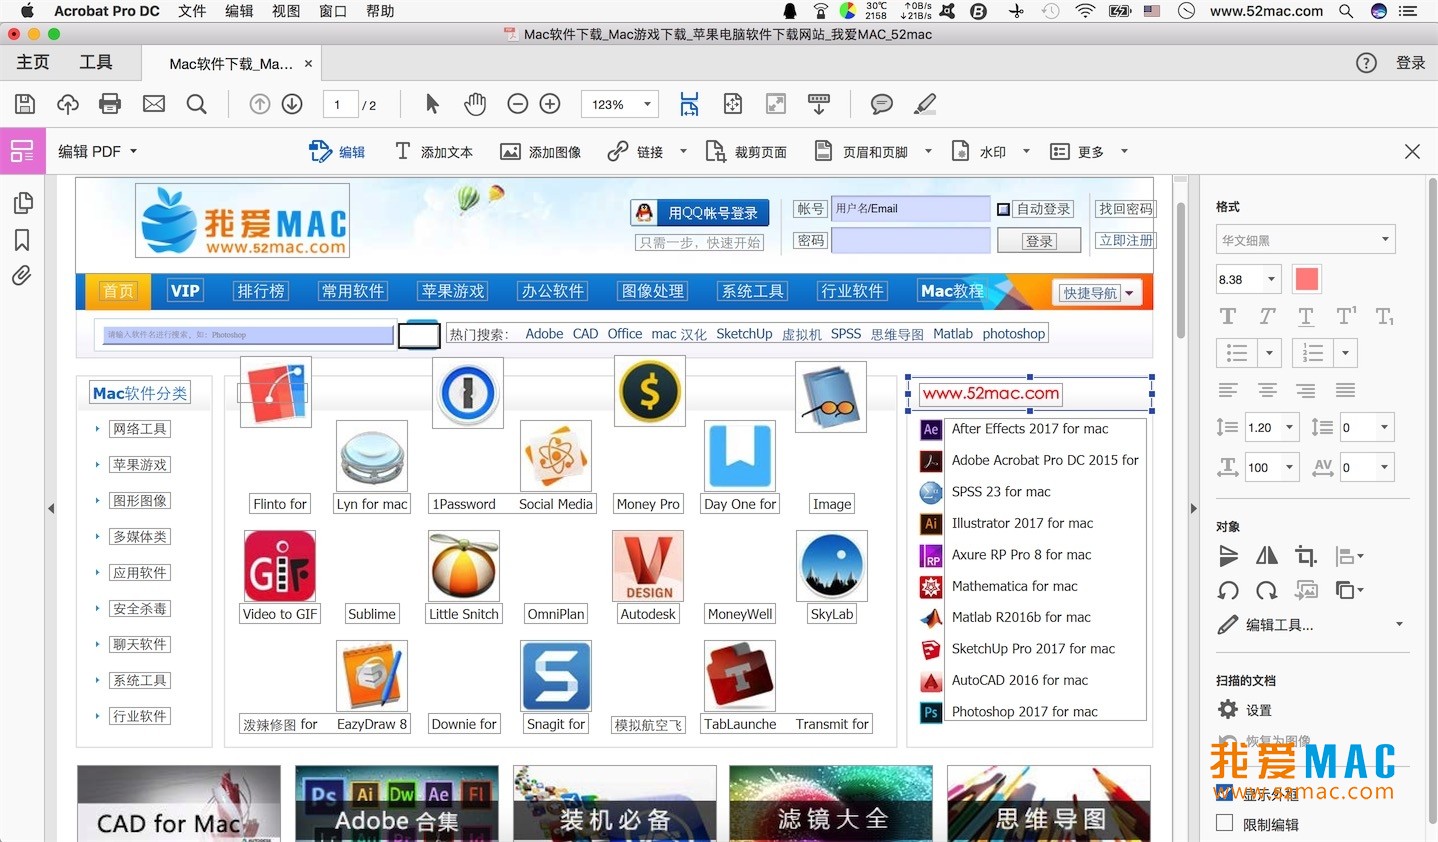Print the document using the printer icon
This screenshot has width=1438, height=842.
click(111, 104)
